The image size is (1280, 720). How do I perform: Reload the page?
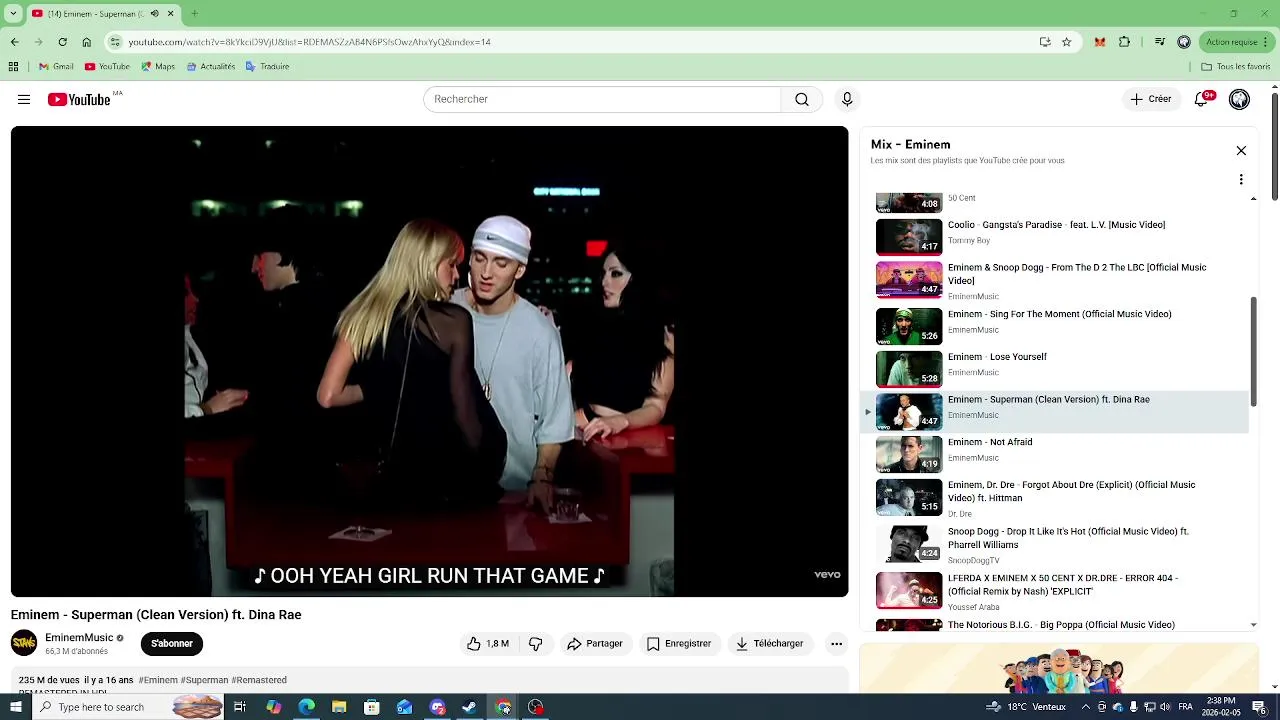pyautogui.click(x=62, y=42)
